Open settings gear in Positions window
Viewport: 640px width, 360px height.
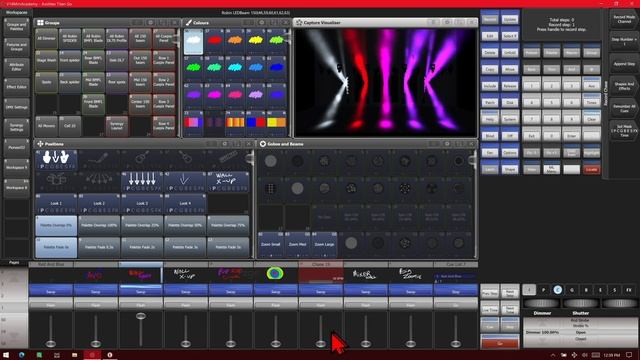click(224, 144)
